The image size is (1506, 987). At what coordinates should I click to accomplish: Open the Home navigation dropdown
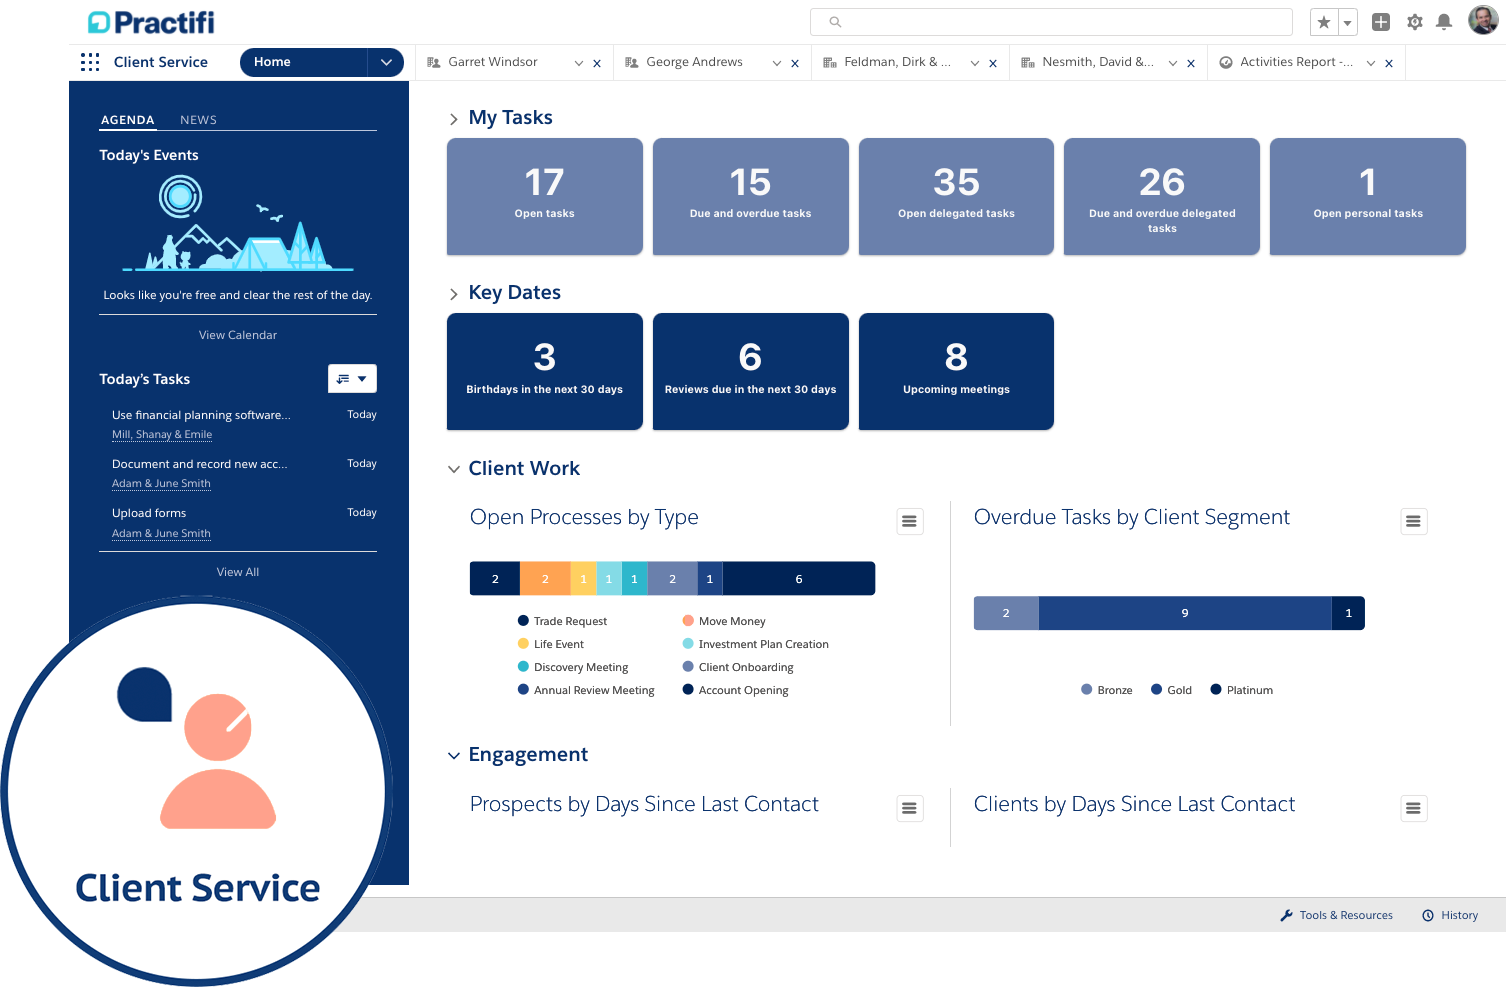(x=386, y=62)
